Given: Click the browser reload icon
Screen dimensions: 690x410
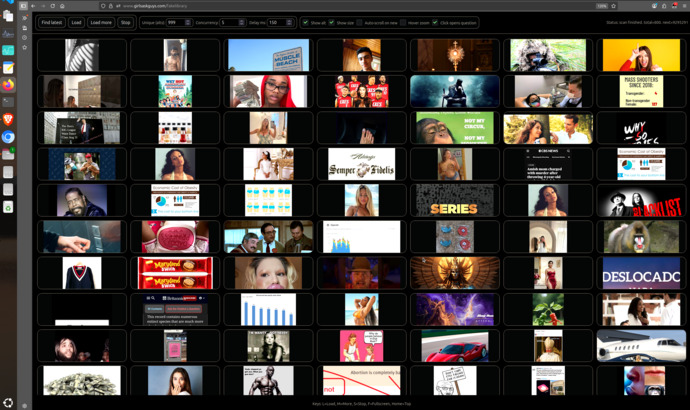Looking at the screenshot, I should (x=52, y=6).
